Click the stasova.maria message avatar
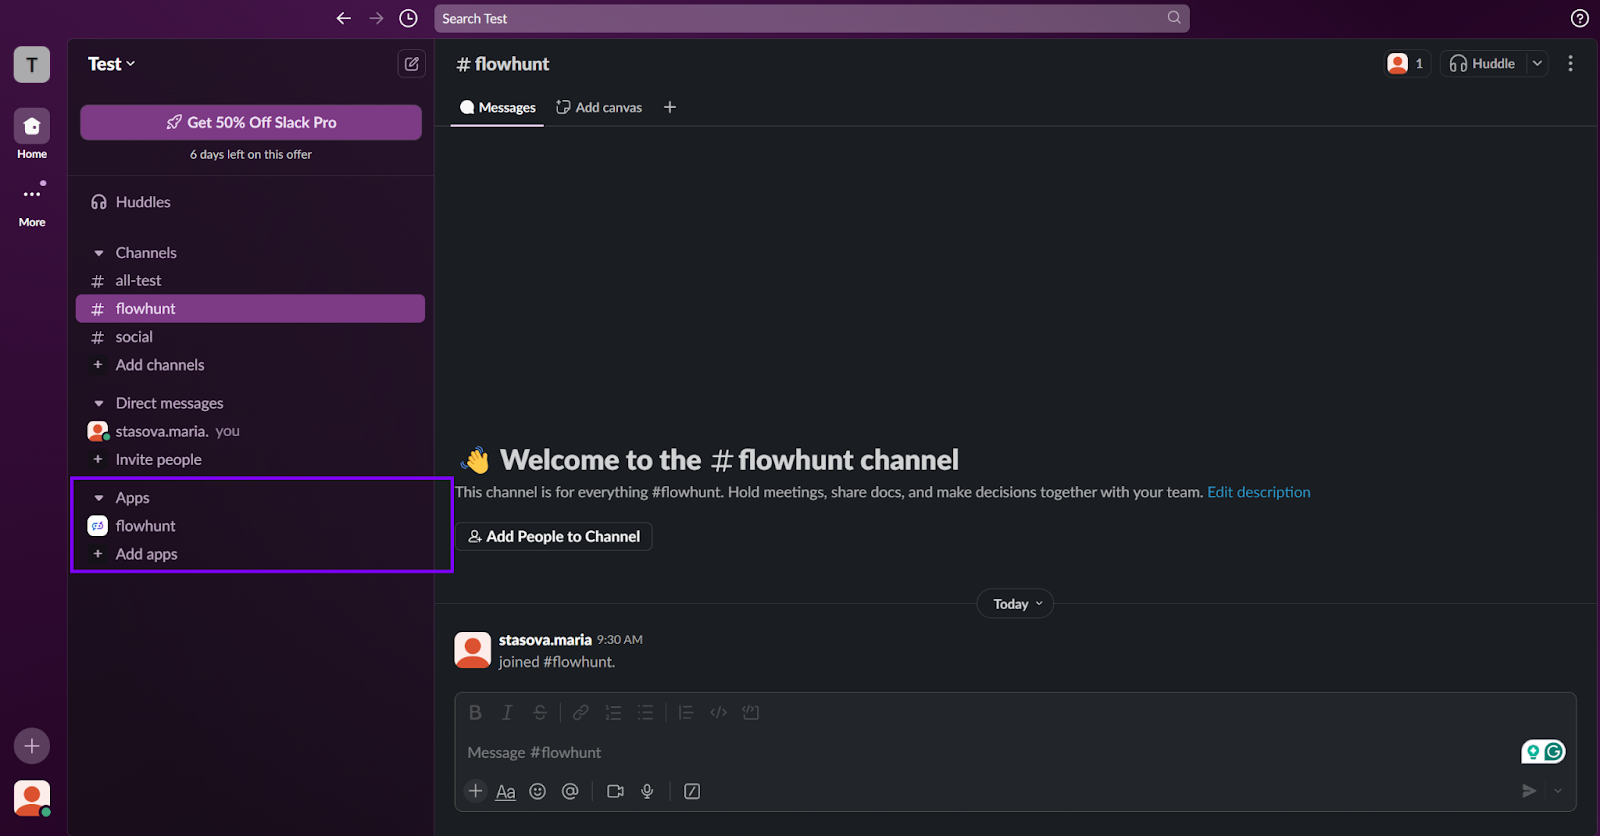 click(472, 650)
